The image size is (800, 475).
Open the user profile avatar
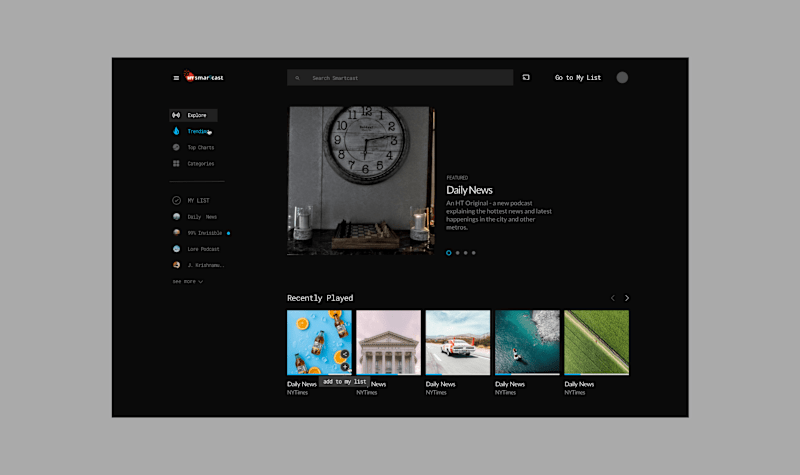click(x=622, y=78)
